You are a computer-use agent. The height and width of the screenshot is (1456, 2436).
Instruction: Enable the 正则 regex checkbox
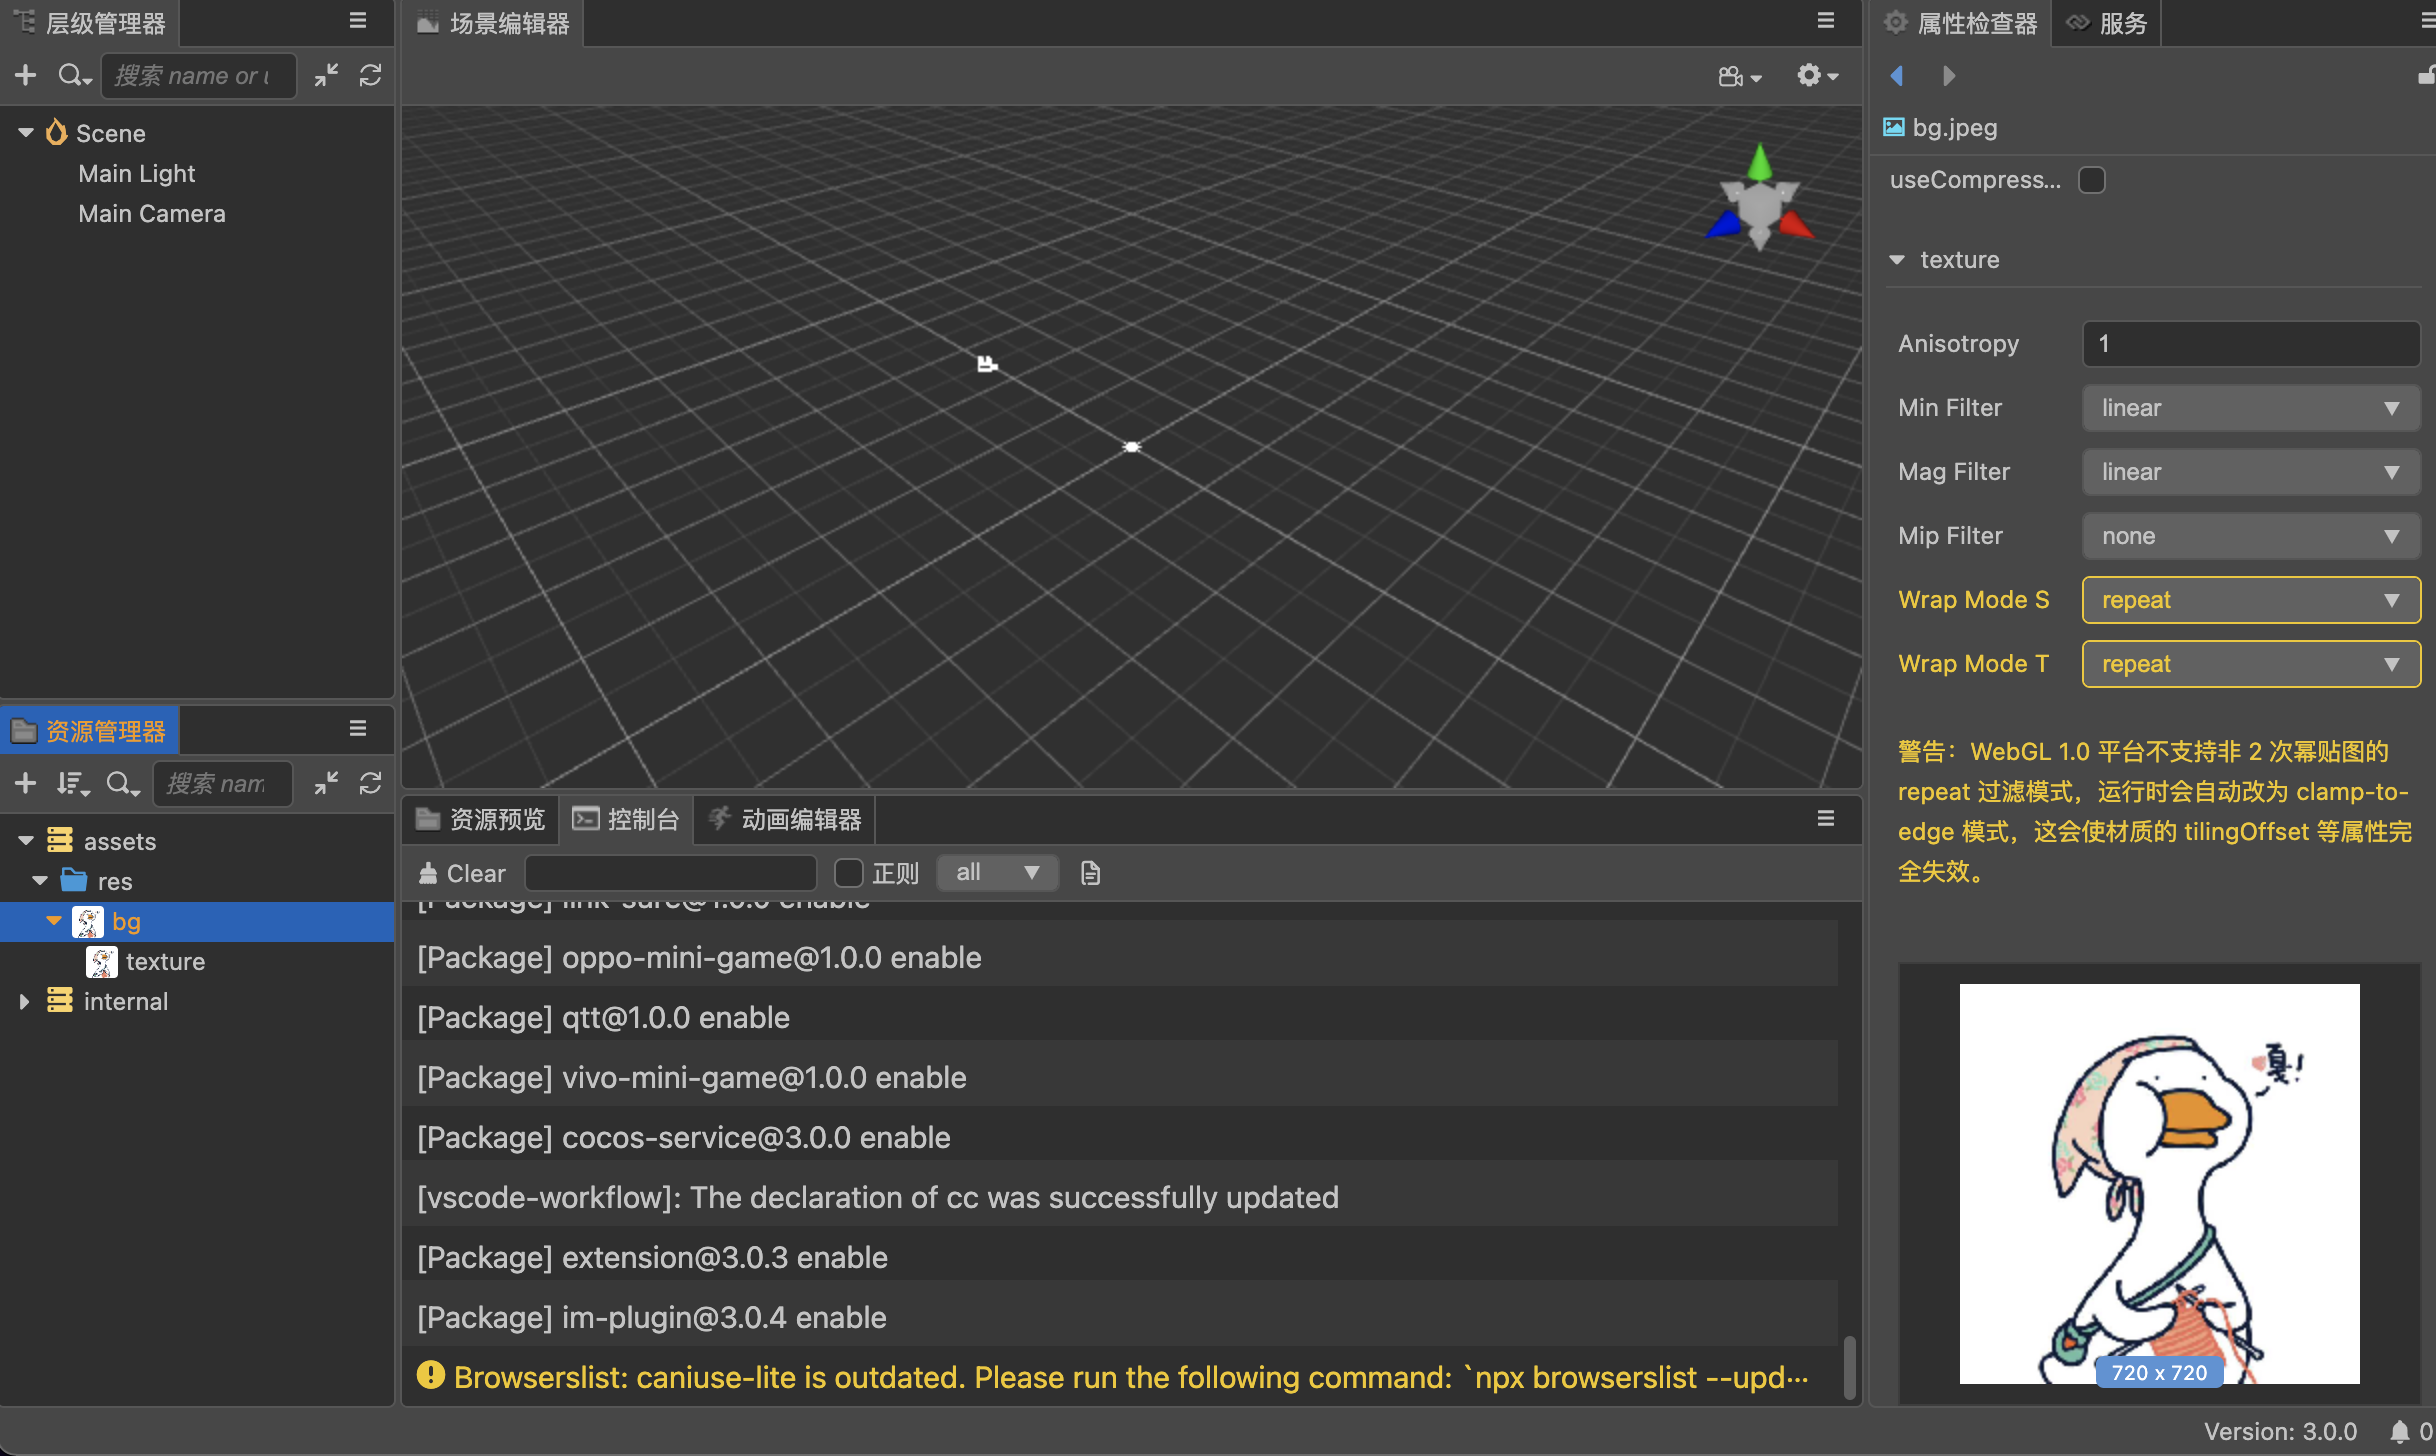tap(849, 873)
